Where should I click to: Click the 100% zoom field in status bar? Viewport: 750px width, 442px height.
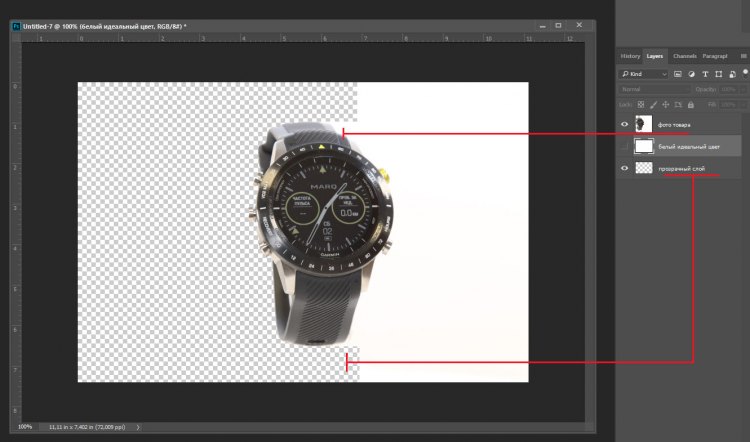25,427
